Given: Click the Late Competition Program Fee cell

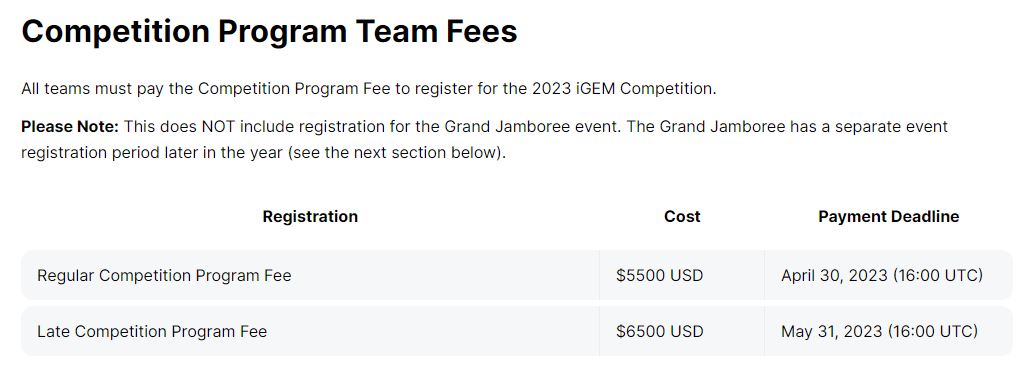Looking at the screenshot, I should tap(310, 331).
